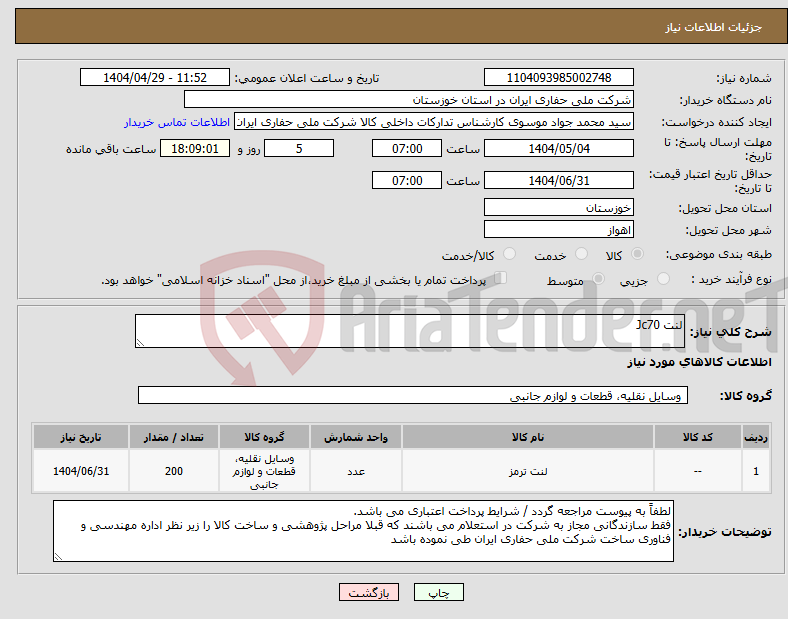Click the buyer organization name field
Screen dimensions: 788x619
point(409,99)
